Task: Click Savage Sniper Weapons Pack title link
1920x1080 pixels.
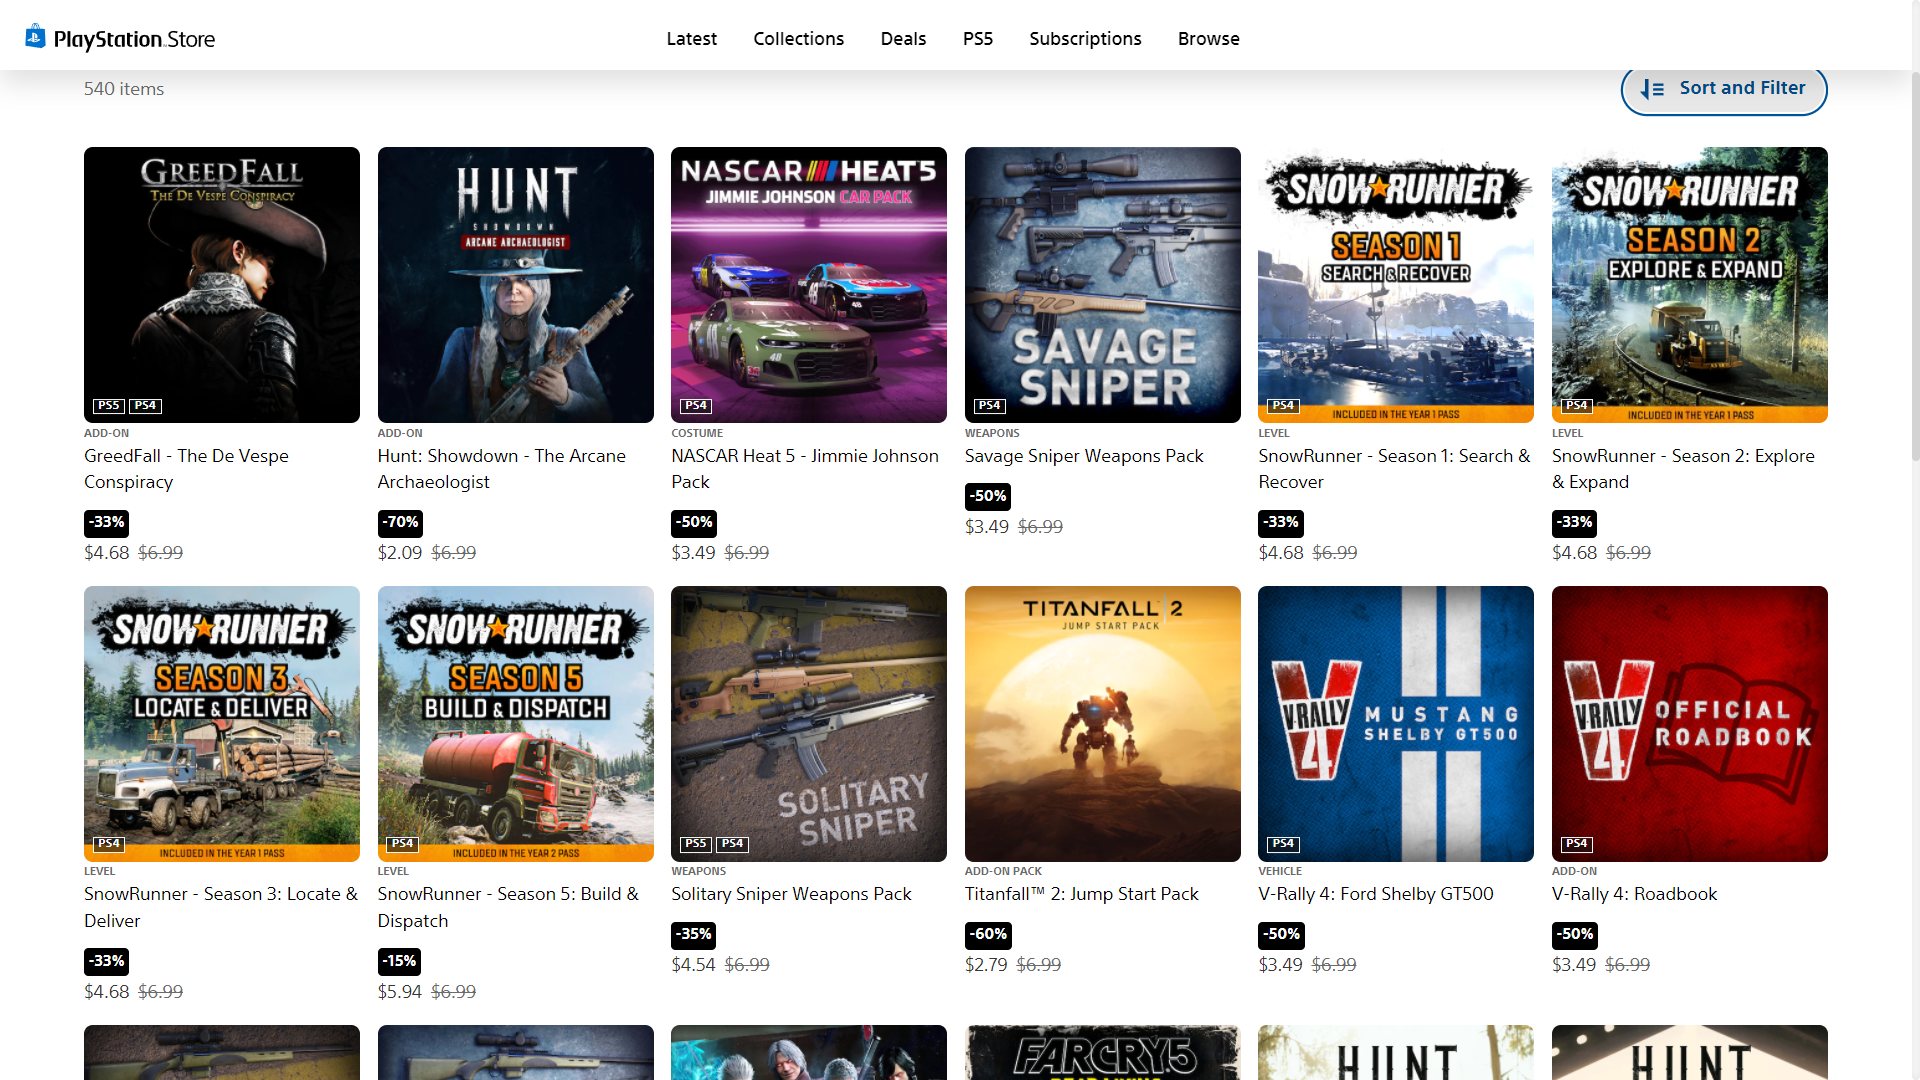Action: (x=1084, y=456)
